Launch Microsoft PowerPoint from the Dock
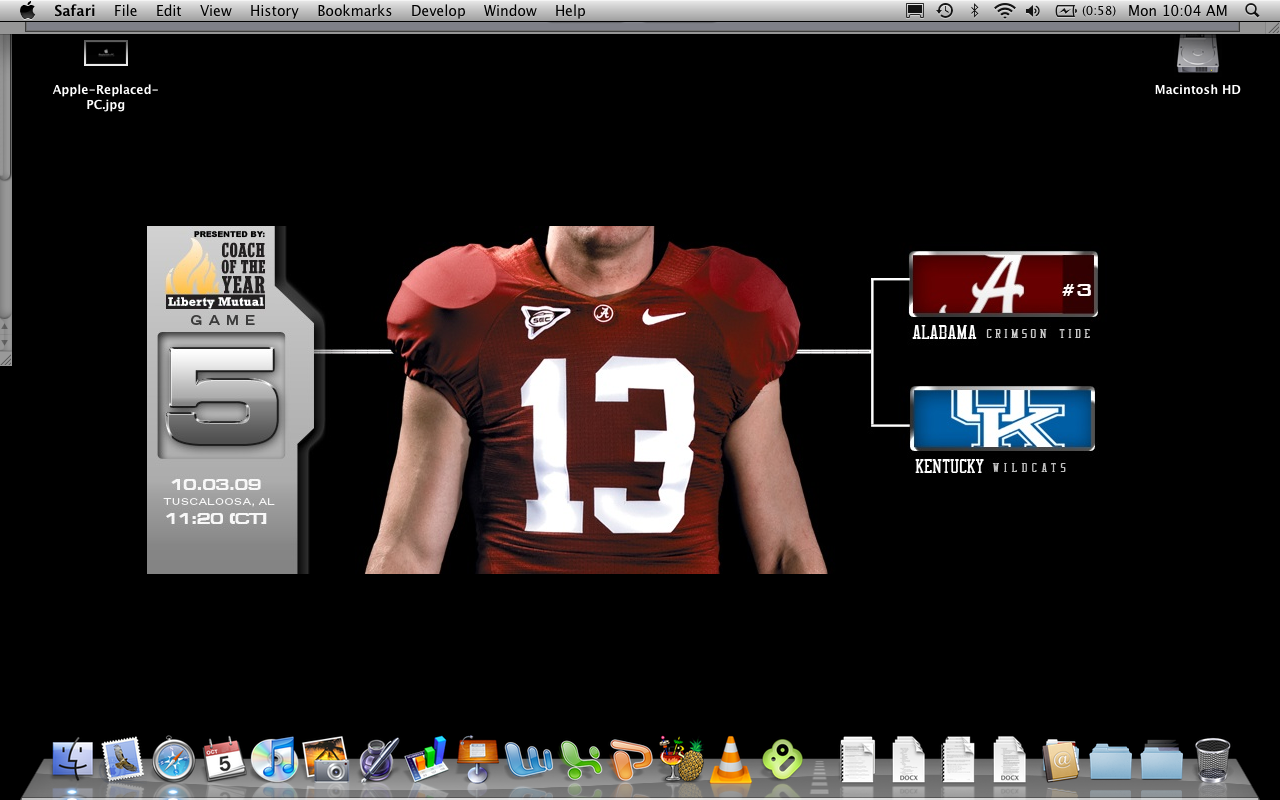 (631, 761)
